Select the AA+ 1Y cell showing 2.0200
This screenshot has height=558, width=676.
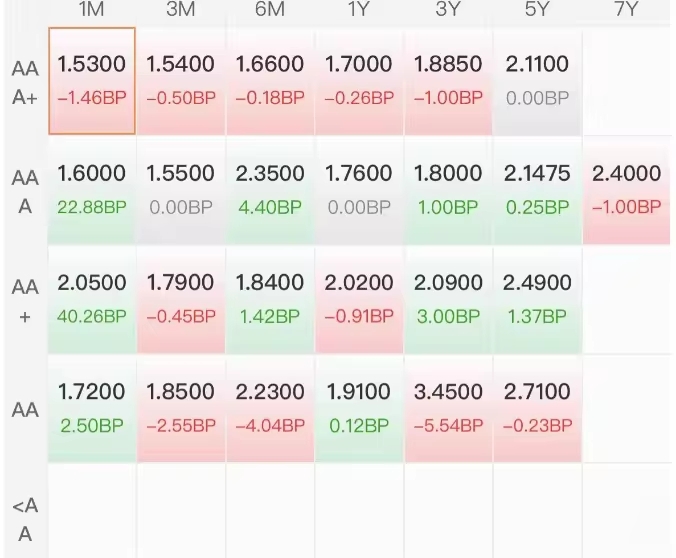tap(359, 298)
